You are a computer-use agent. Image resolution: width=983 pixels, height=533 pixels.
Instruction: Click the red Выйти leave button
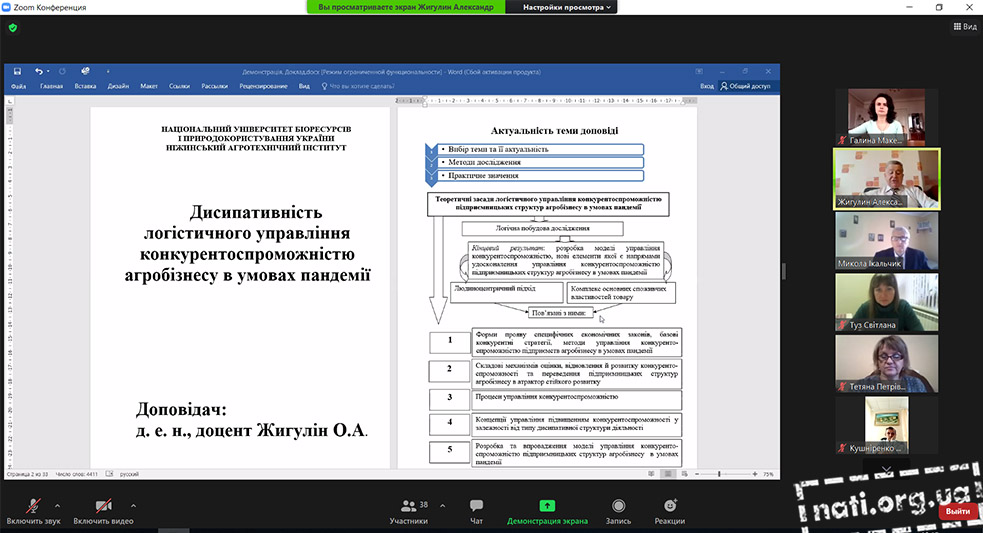pyautogui.click(x=958, y=511)
